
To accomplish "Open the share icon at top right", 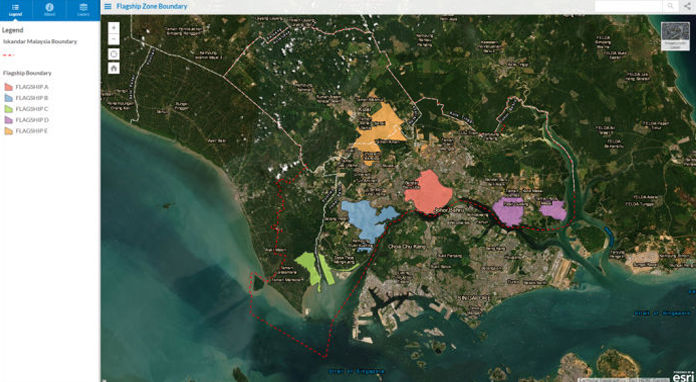I will coord(688,6).
